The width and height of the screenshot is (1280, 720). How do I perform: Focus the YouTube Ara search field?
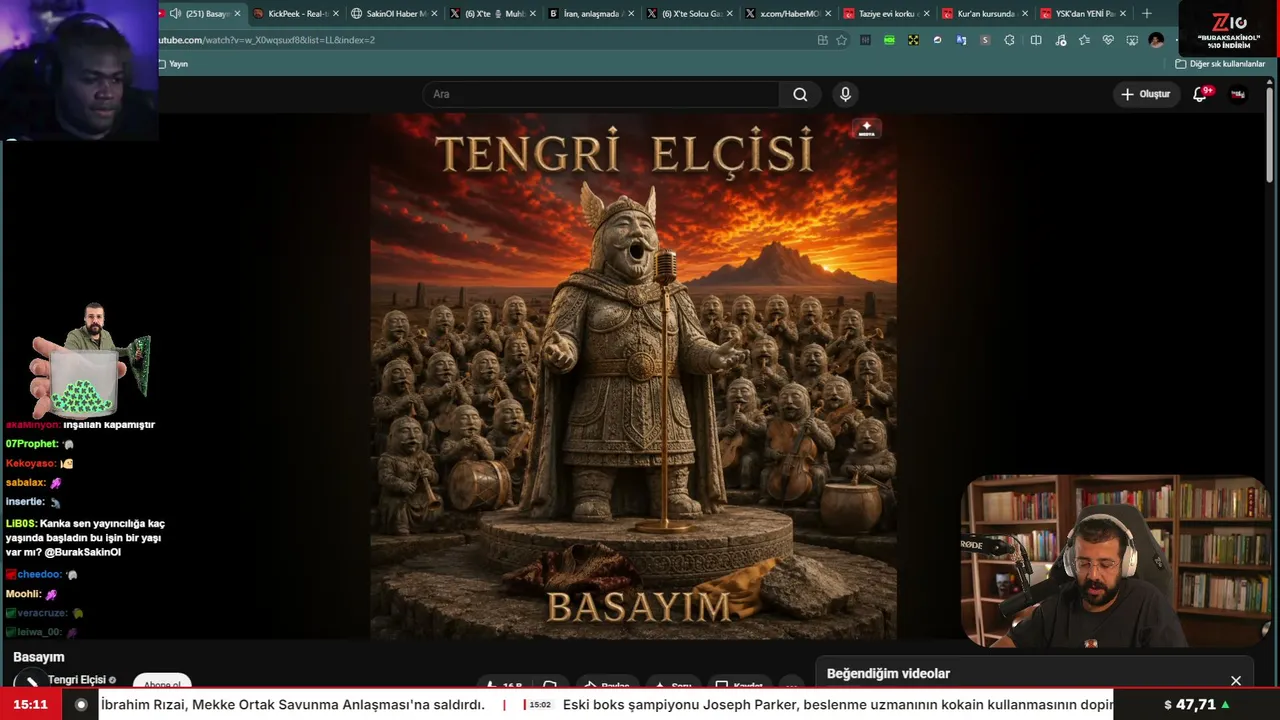[600, 94]
